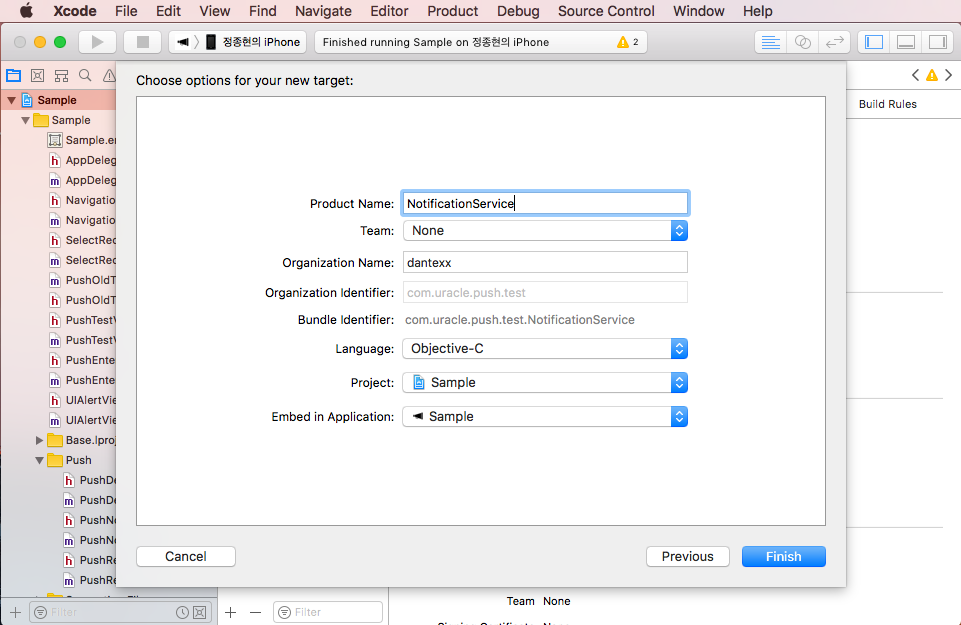Viewport: 961px width, 625px height.
Task: Click the Bundle Identifier value text
Action: [520, 320]
